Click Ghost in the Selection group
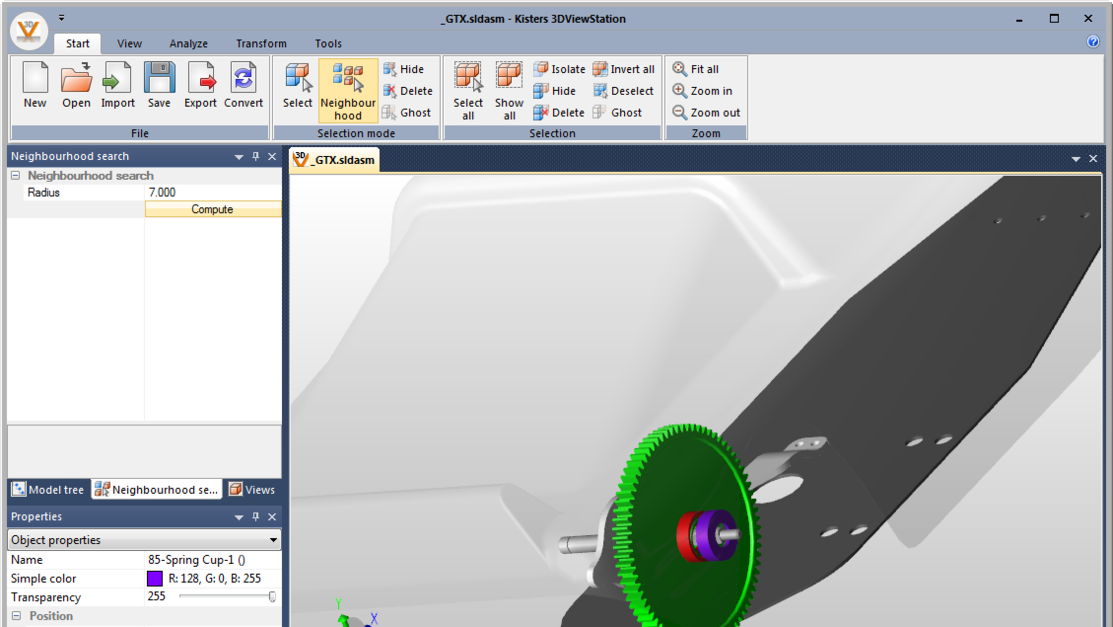The width and height of the screenshot is (1113, 627). click(x=617, y=112)
